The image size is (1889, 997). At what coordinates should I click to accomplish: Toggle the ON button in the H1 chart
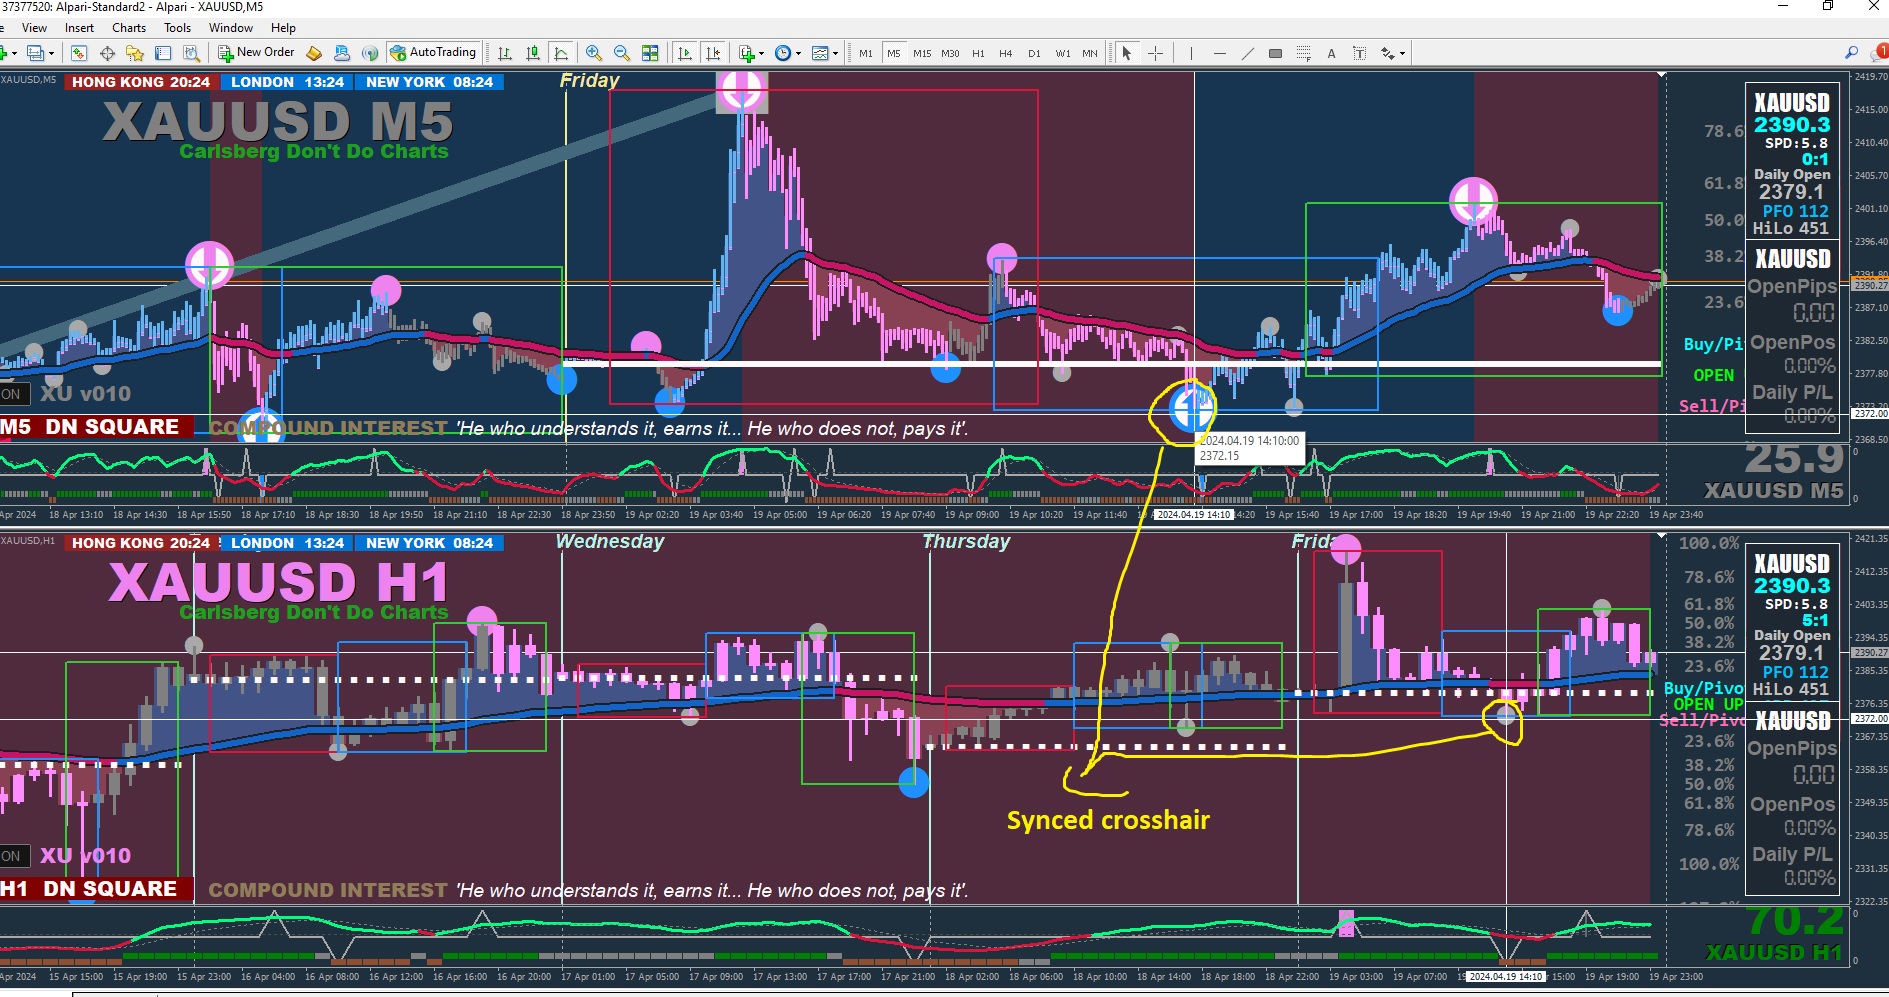click(x=12, y=856)
